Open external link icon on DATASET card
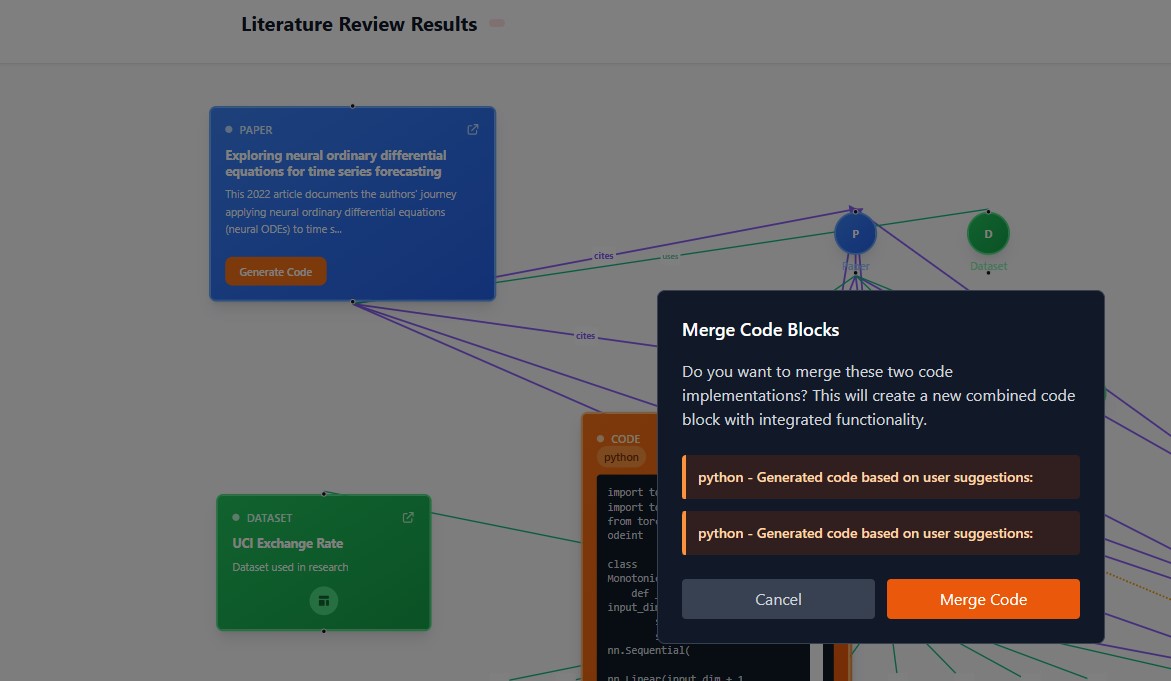1171x681 pixels. point(408,517)
